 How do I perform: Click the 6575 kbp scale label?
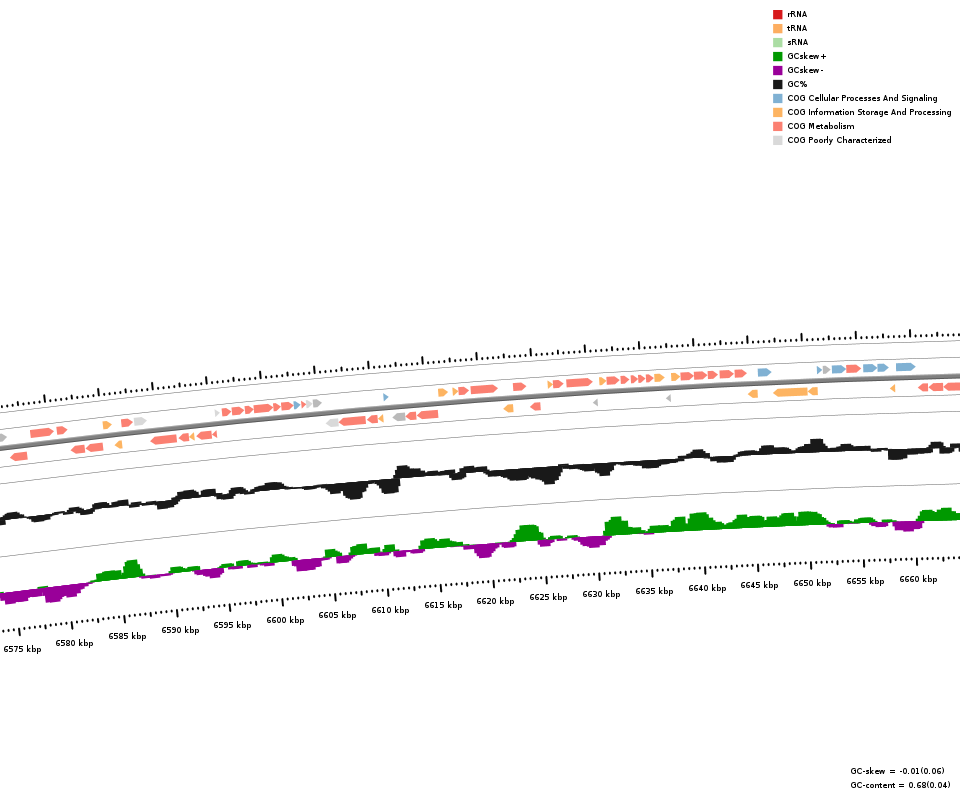pos(22,649)
